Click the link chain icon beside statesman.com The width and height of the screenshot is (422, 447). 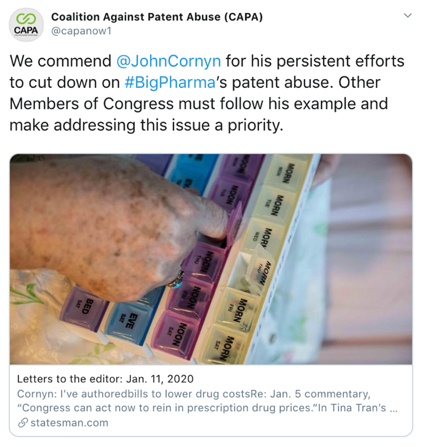23,423
